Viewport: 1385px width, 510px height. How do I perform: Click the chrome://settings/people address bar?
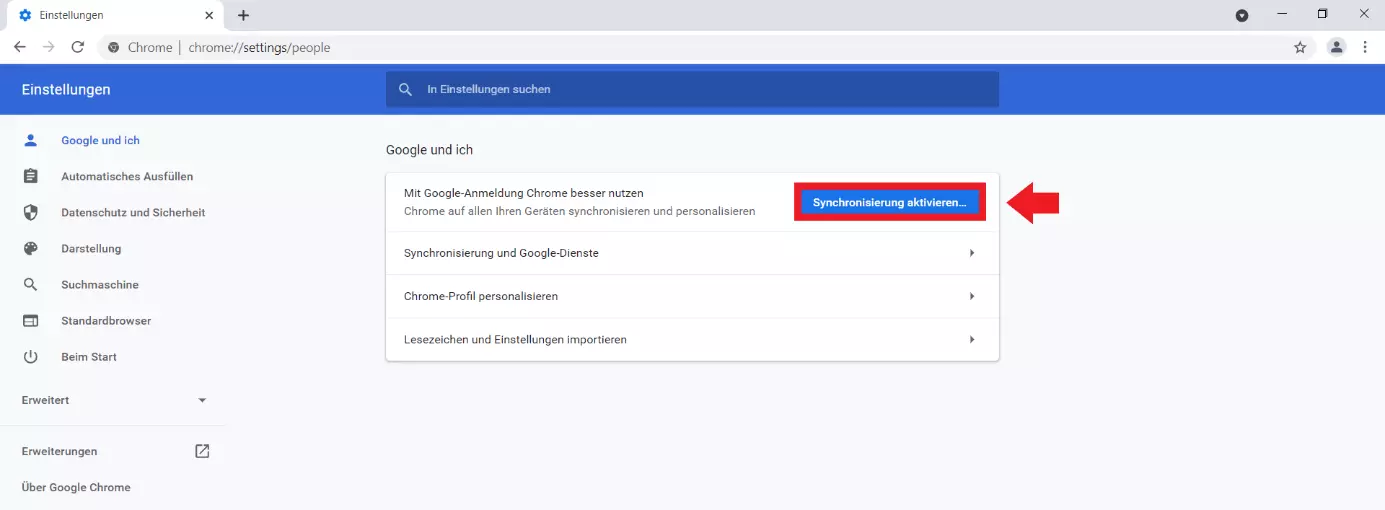coord(700,47)
